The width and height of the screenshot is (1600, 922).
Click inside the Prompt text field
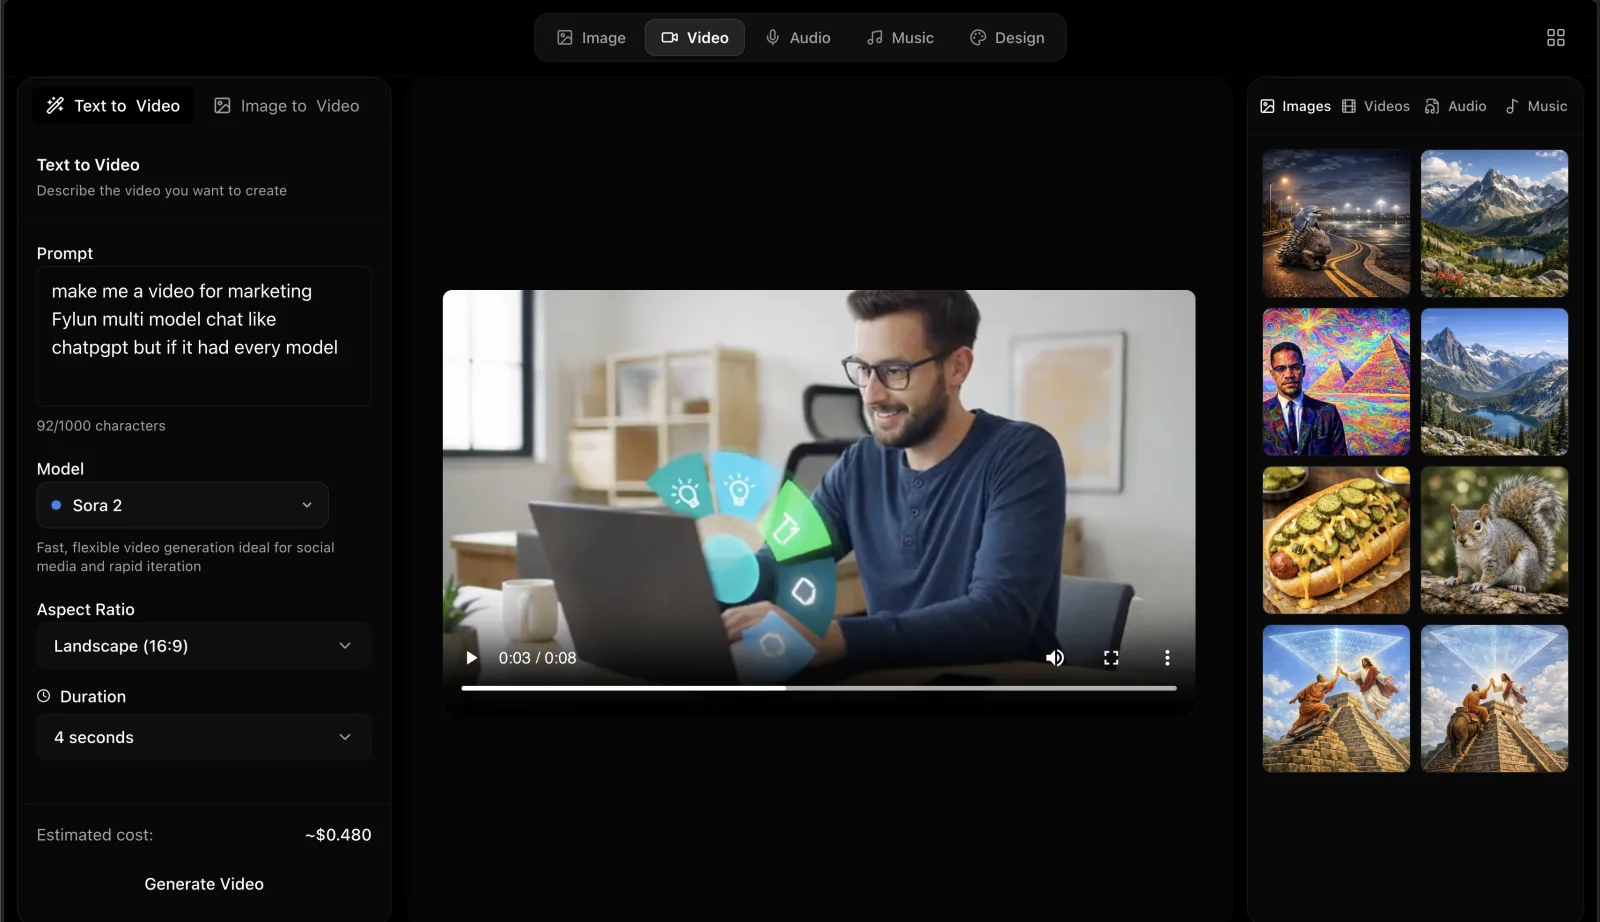pos(204,336)
